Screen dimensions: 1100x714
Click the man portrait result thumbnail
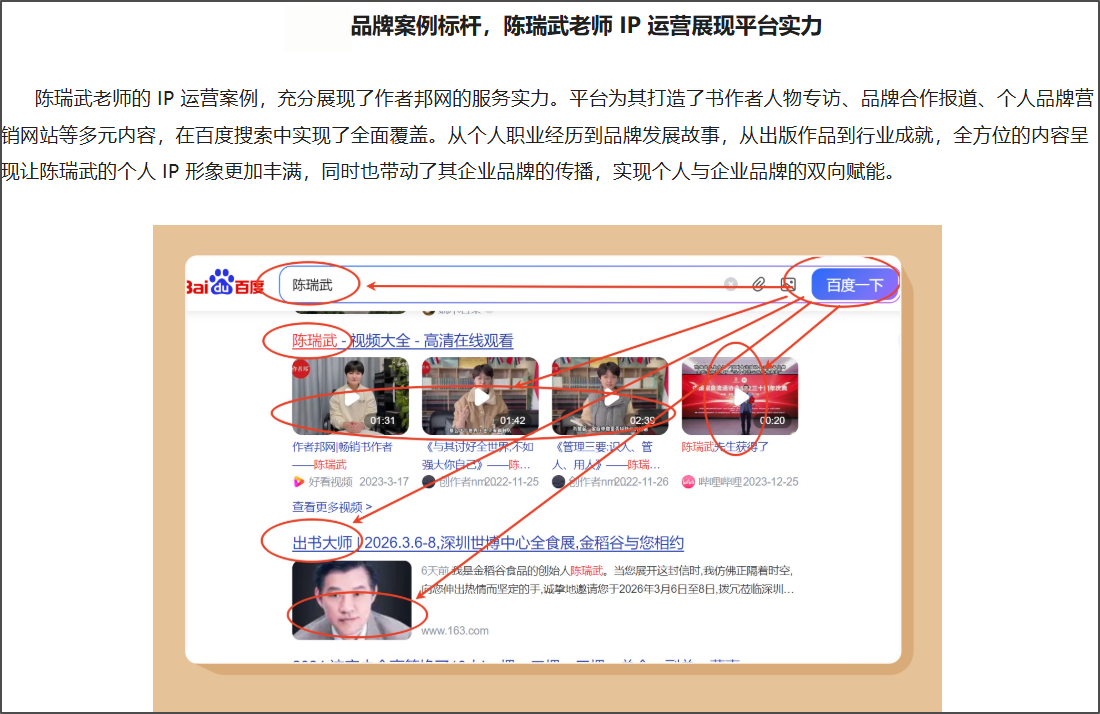(351, 600)
